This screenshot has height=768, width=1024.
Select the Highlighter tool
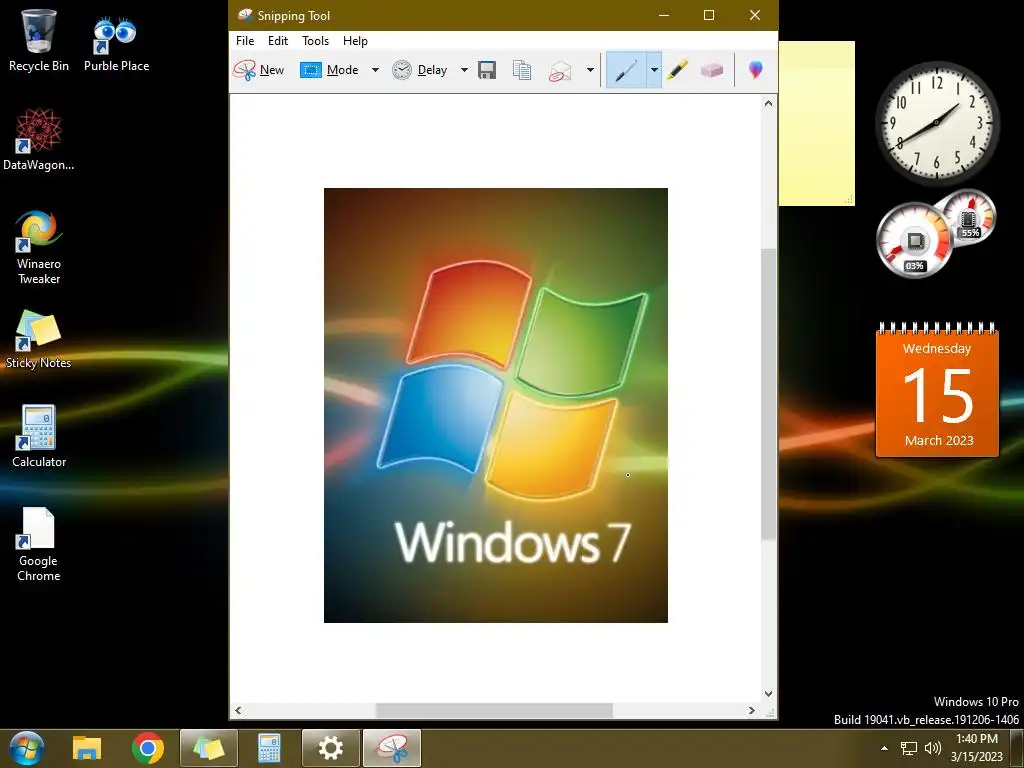coord(677,70)
